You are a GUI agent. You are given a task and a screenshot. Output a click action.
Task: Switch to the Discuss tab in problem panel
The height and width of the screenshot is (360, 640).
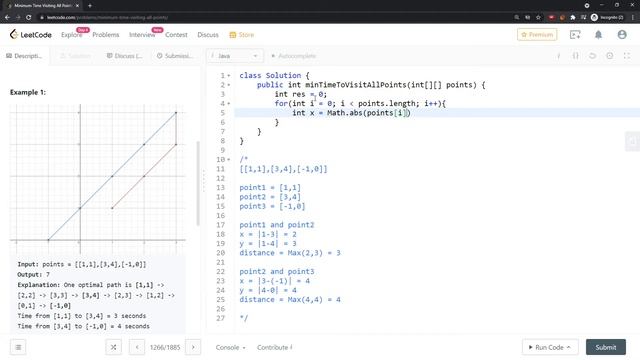click(x=124, y=56)
